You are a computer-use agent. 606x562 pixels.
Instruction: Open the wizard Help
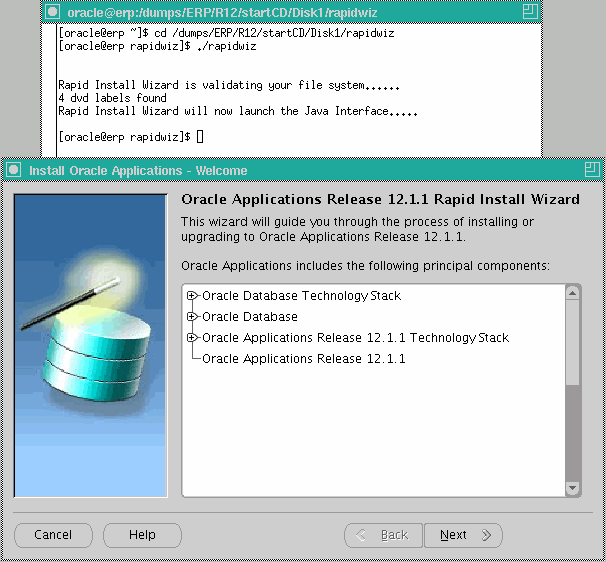142,535
